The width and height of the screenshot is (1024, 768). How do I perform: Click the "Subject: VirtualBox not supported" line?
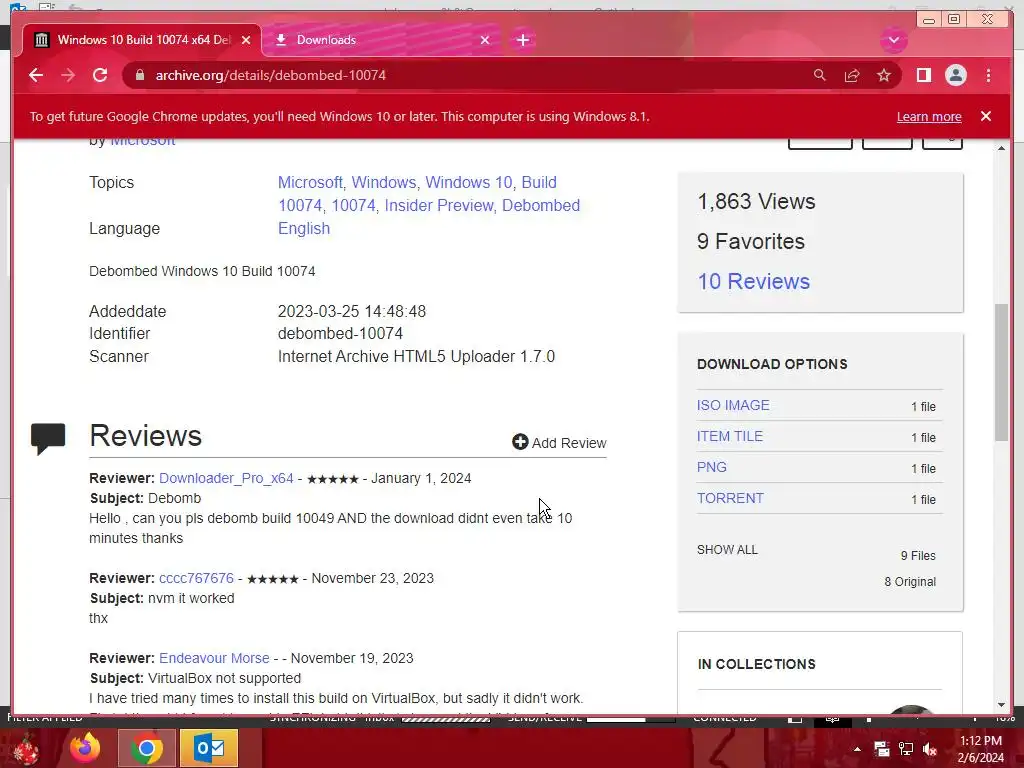(x=195, y=678)
